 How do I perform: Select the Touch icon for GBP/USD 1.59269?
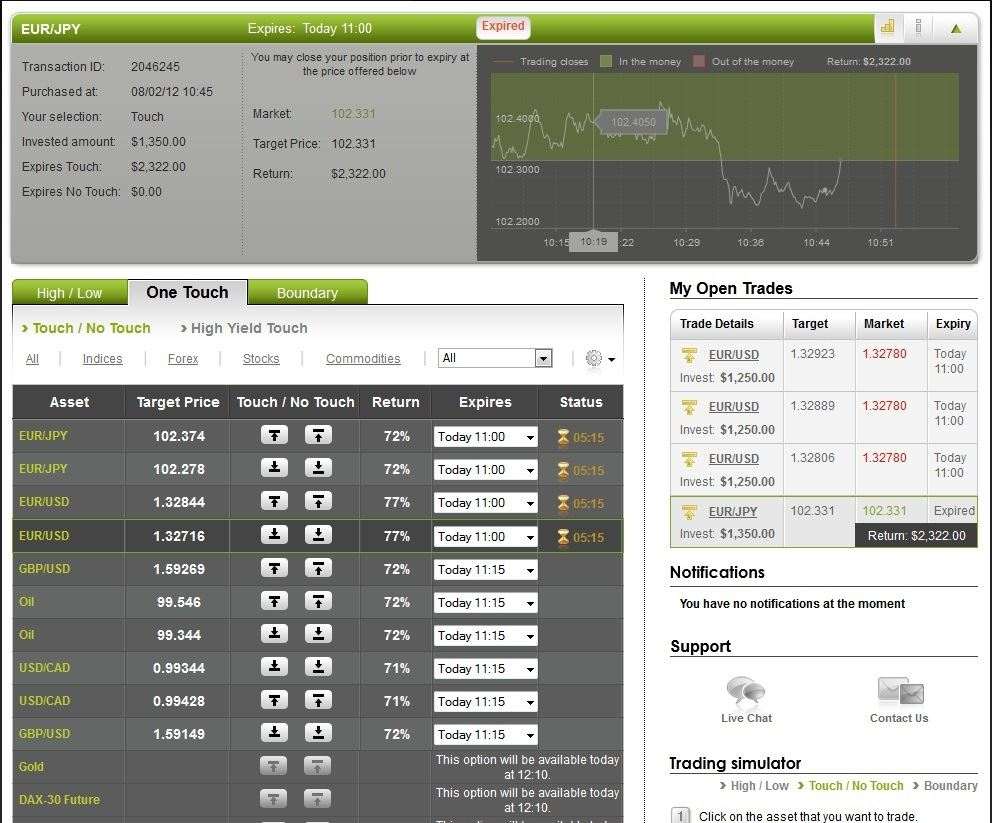[x=272, y=569]
